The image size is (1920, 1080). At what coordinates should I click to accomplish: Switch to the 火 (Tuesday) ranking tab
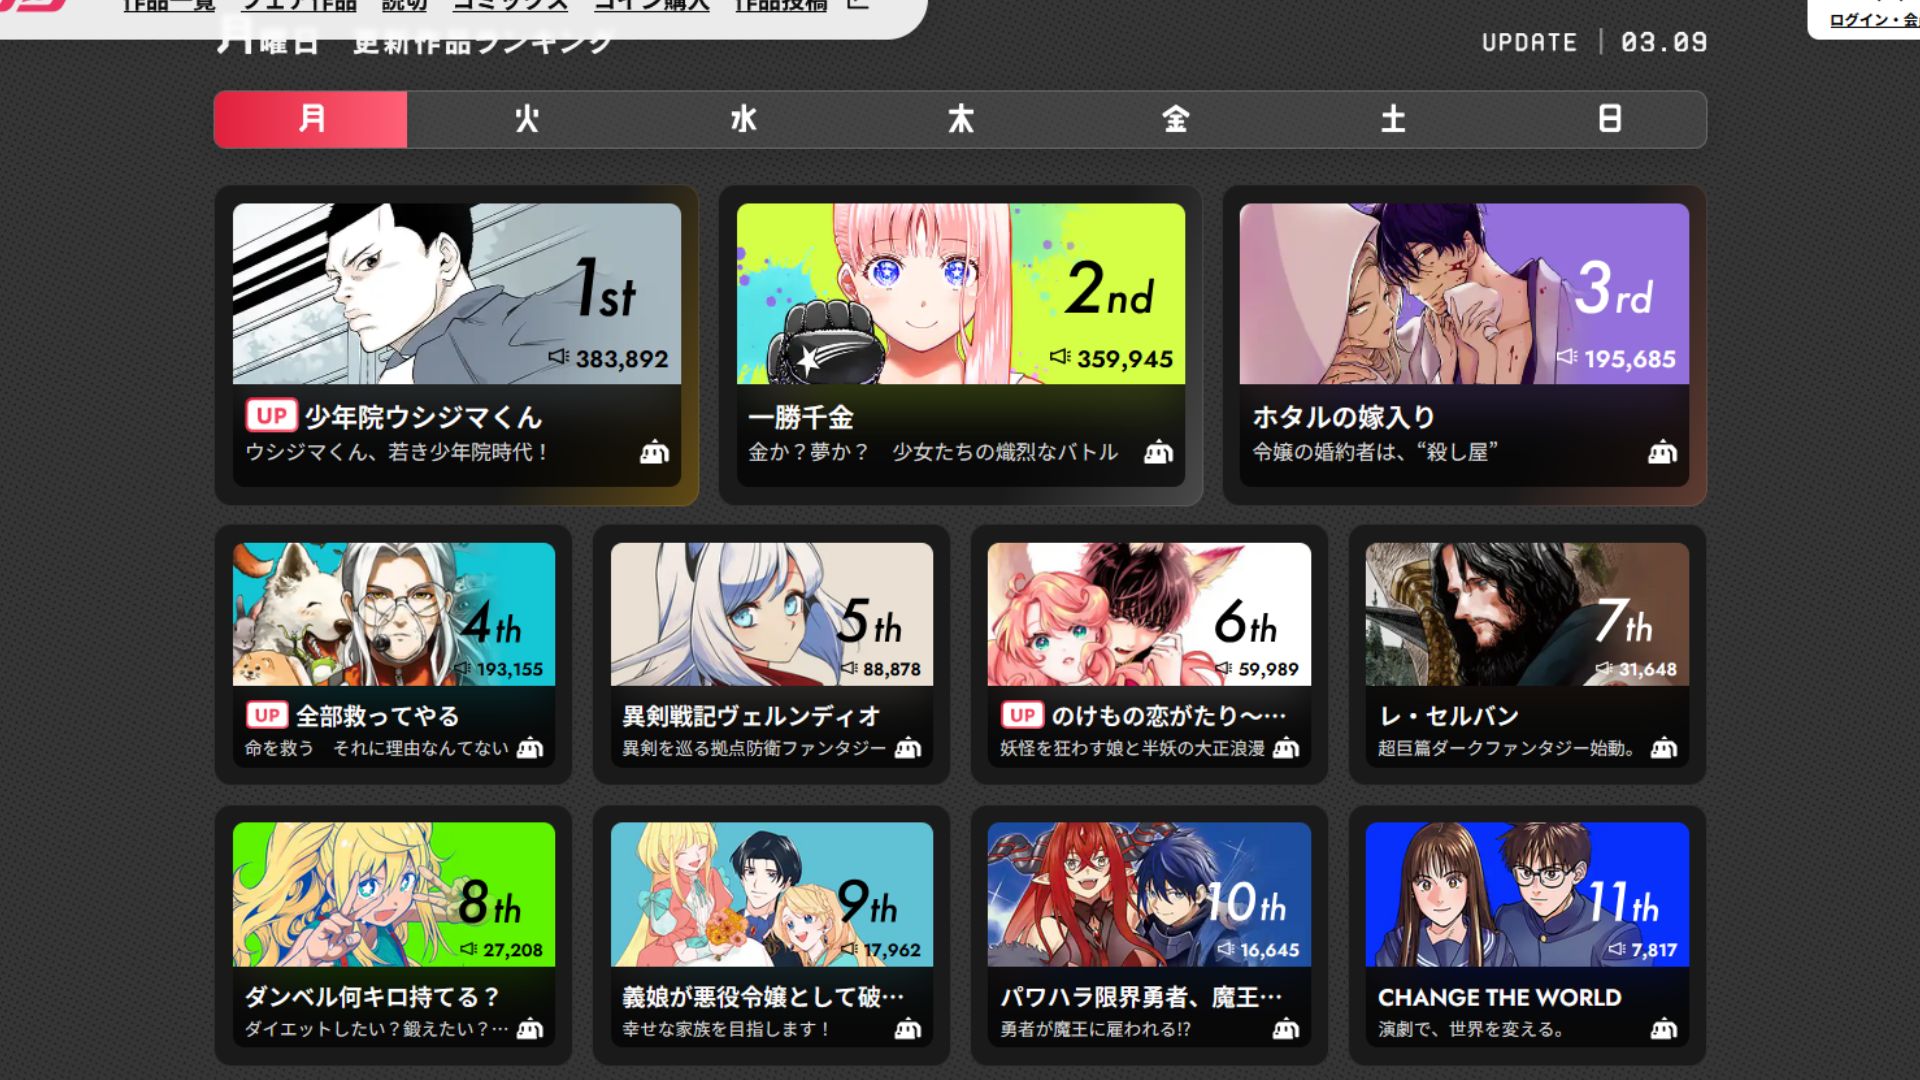pyautogui.click(x=527, y=120)
